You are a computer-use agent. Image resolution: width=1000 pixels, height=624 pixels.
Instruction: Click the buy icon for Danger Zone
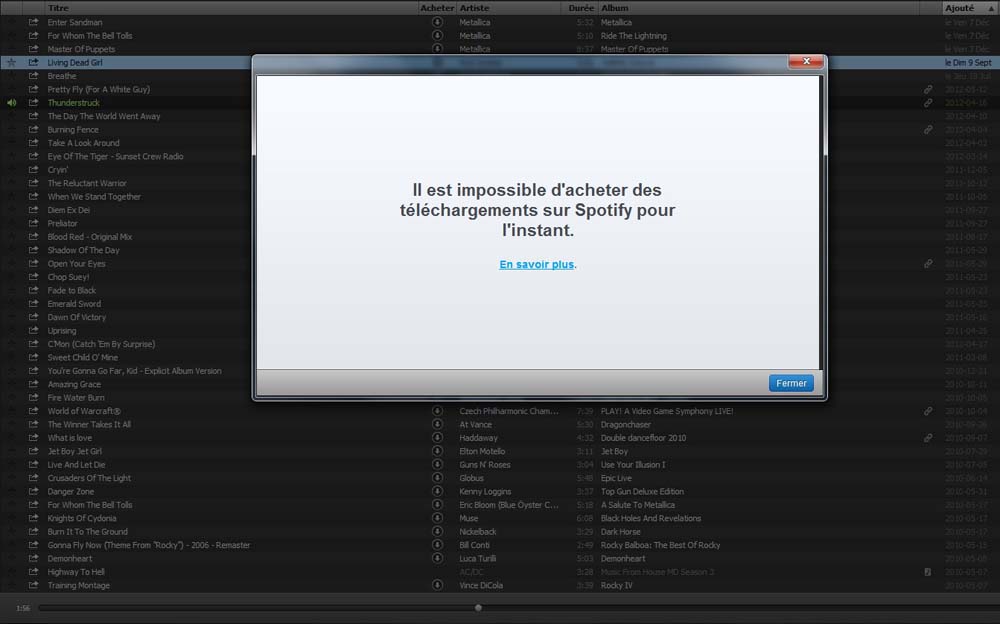click(x=438, y=491)
